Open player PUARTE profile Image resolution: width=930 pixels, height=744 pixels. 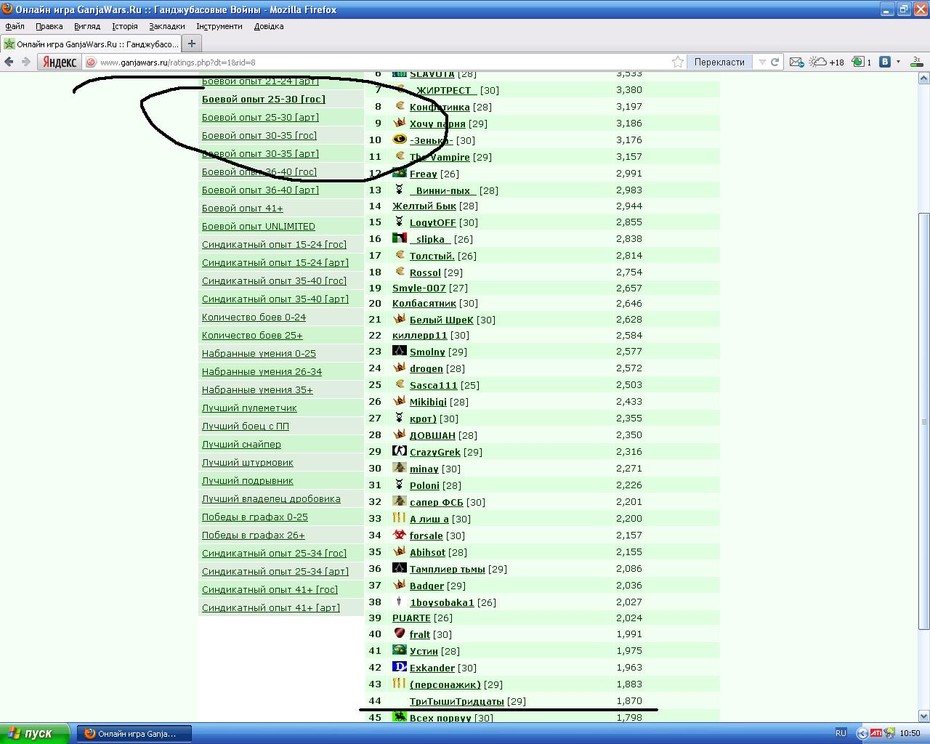(411, 618)
